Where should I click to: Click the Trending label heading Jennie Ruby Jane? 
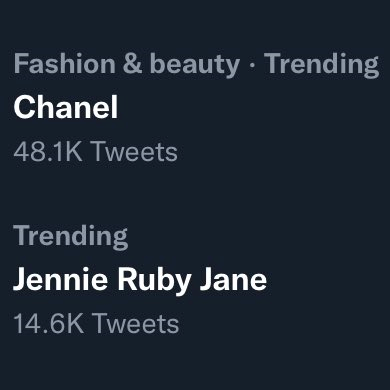tap(71, 237)
